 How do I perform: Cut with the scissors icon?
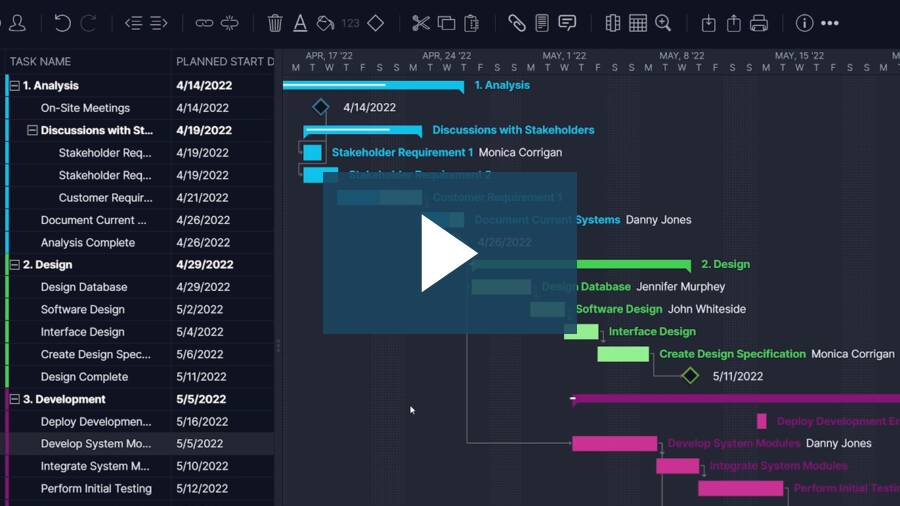(x=421, y=24)
